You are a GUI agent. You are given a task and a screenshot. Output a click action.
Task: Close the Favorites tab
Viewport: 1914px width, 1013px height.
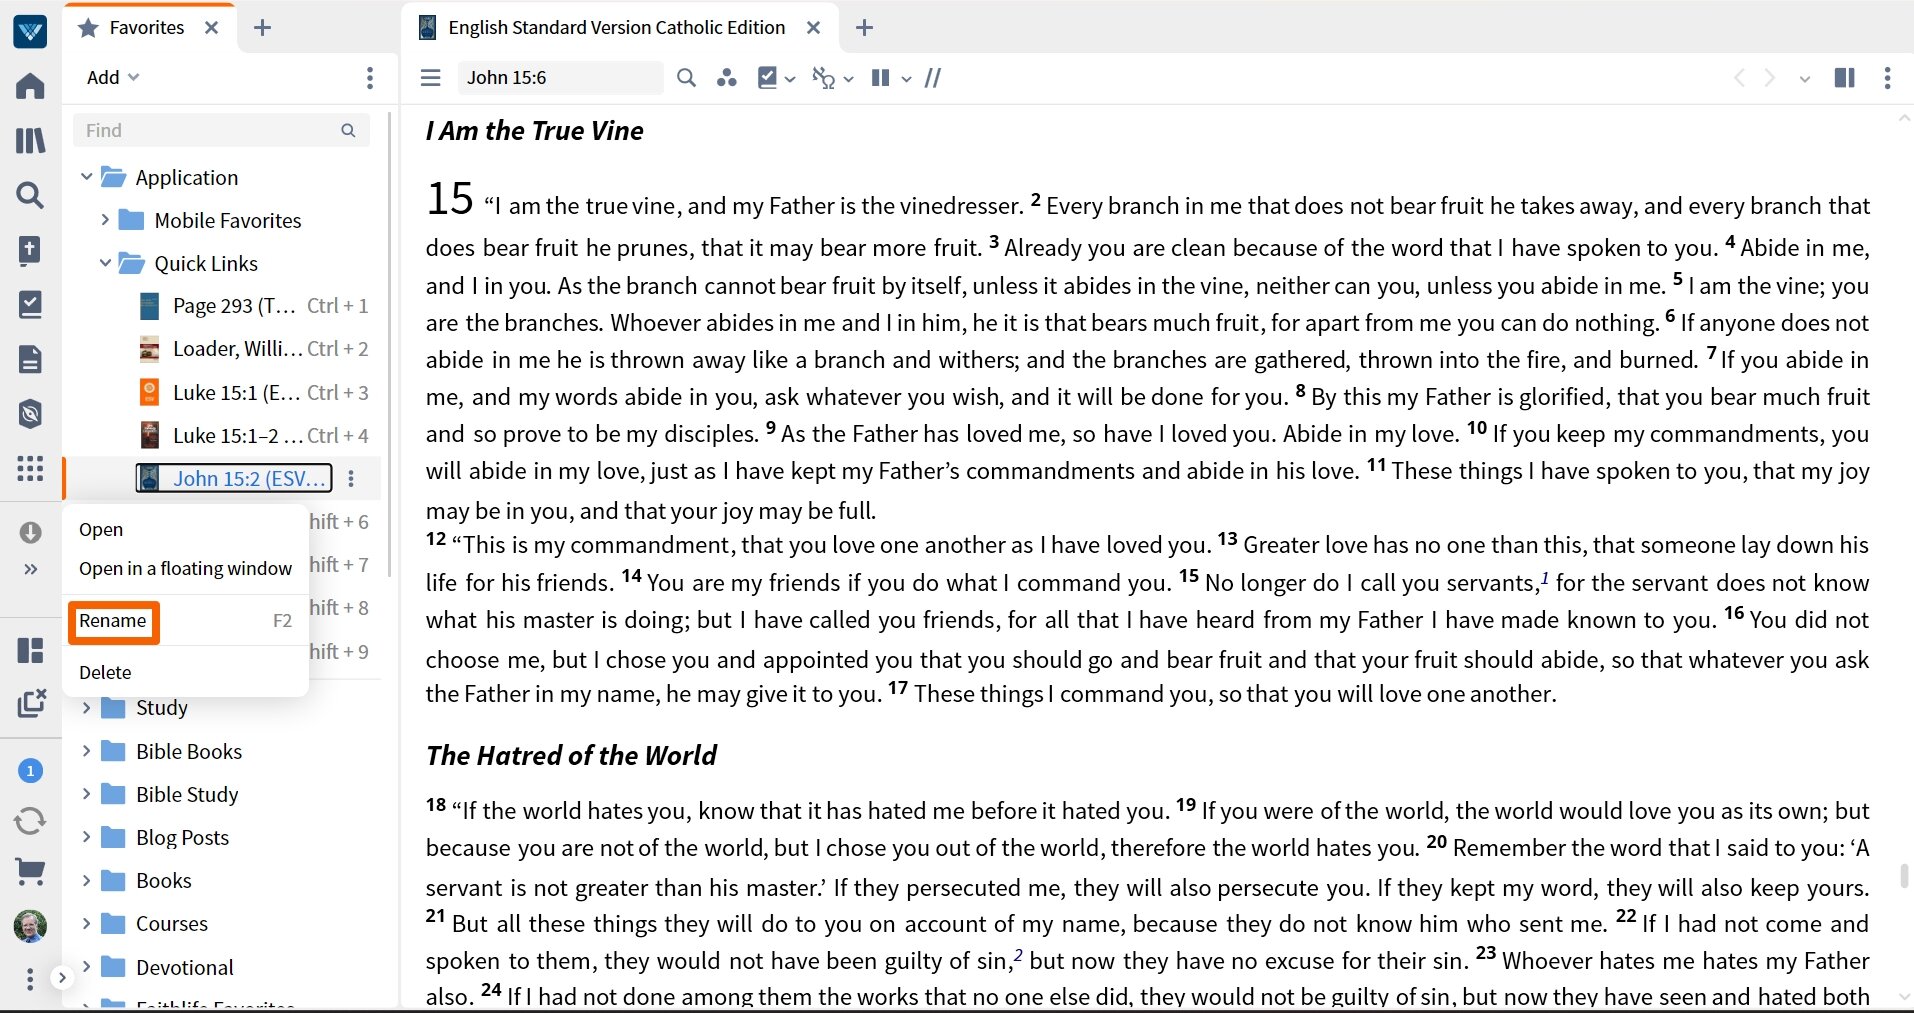212,28
